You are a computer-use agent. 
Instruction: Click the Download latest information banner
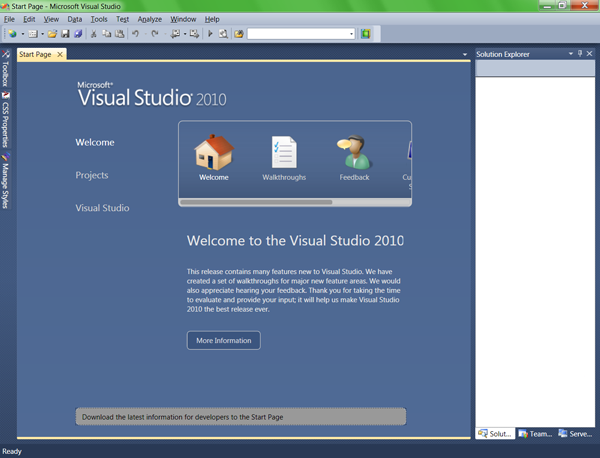pos(241,417)
